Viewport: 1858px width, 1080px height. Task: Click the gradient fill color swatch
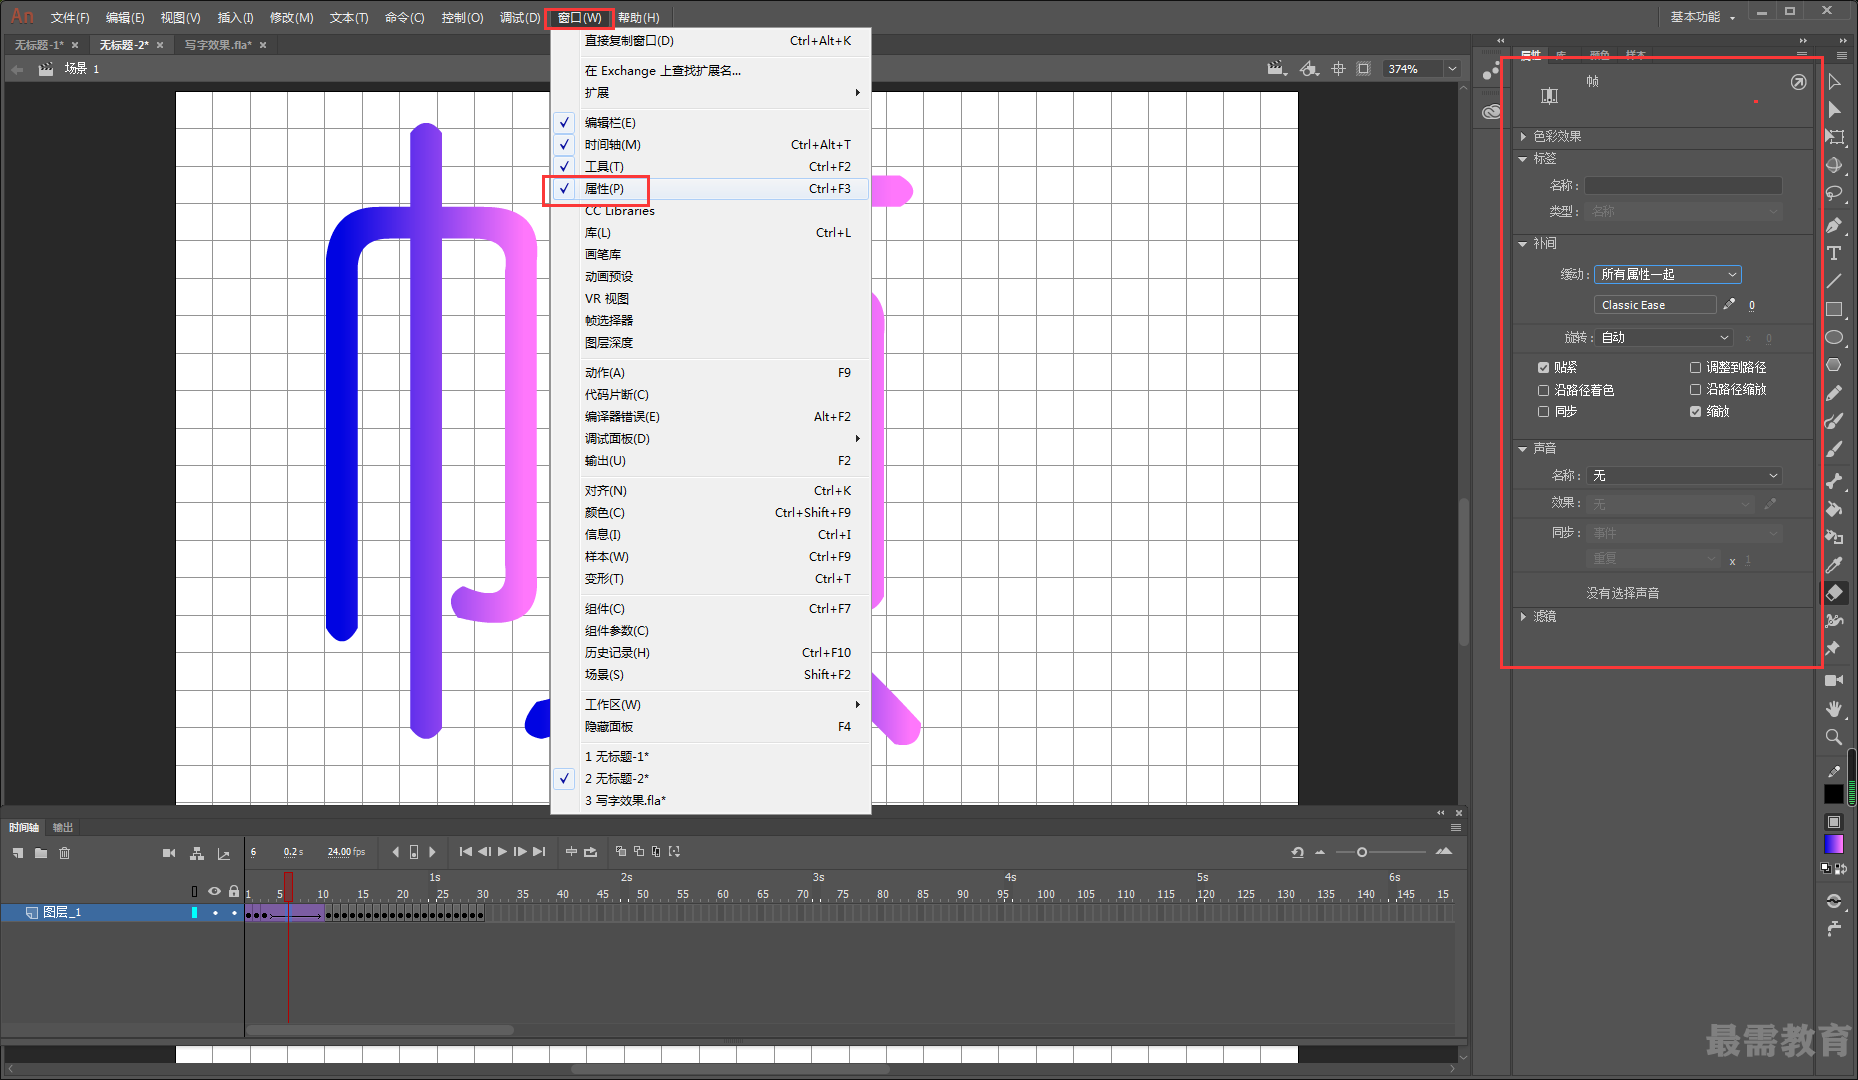(x=1834, y=845)
